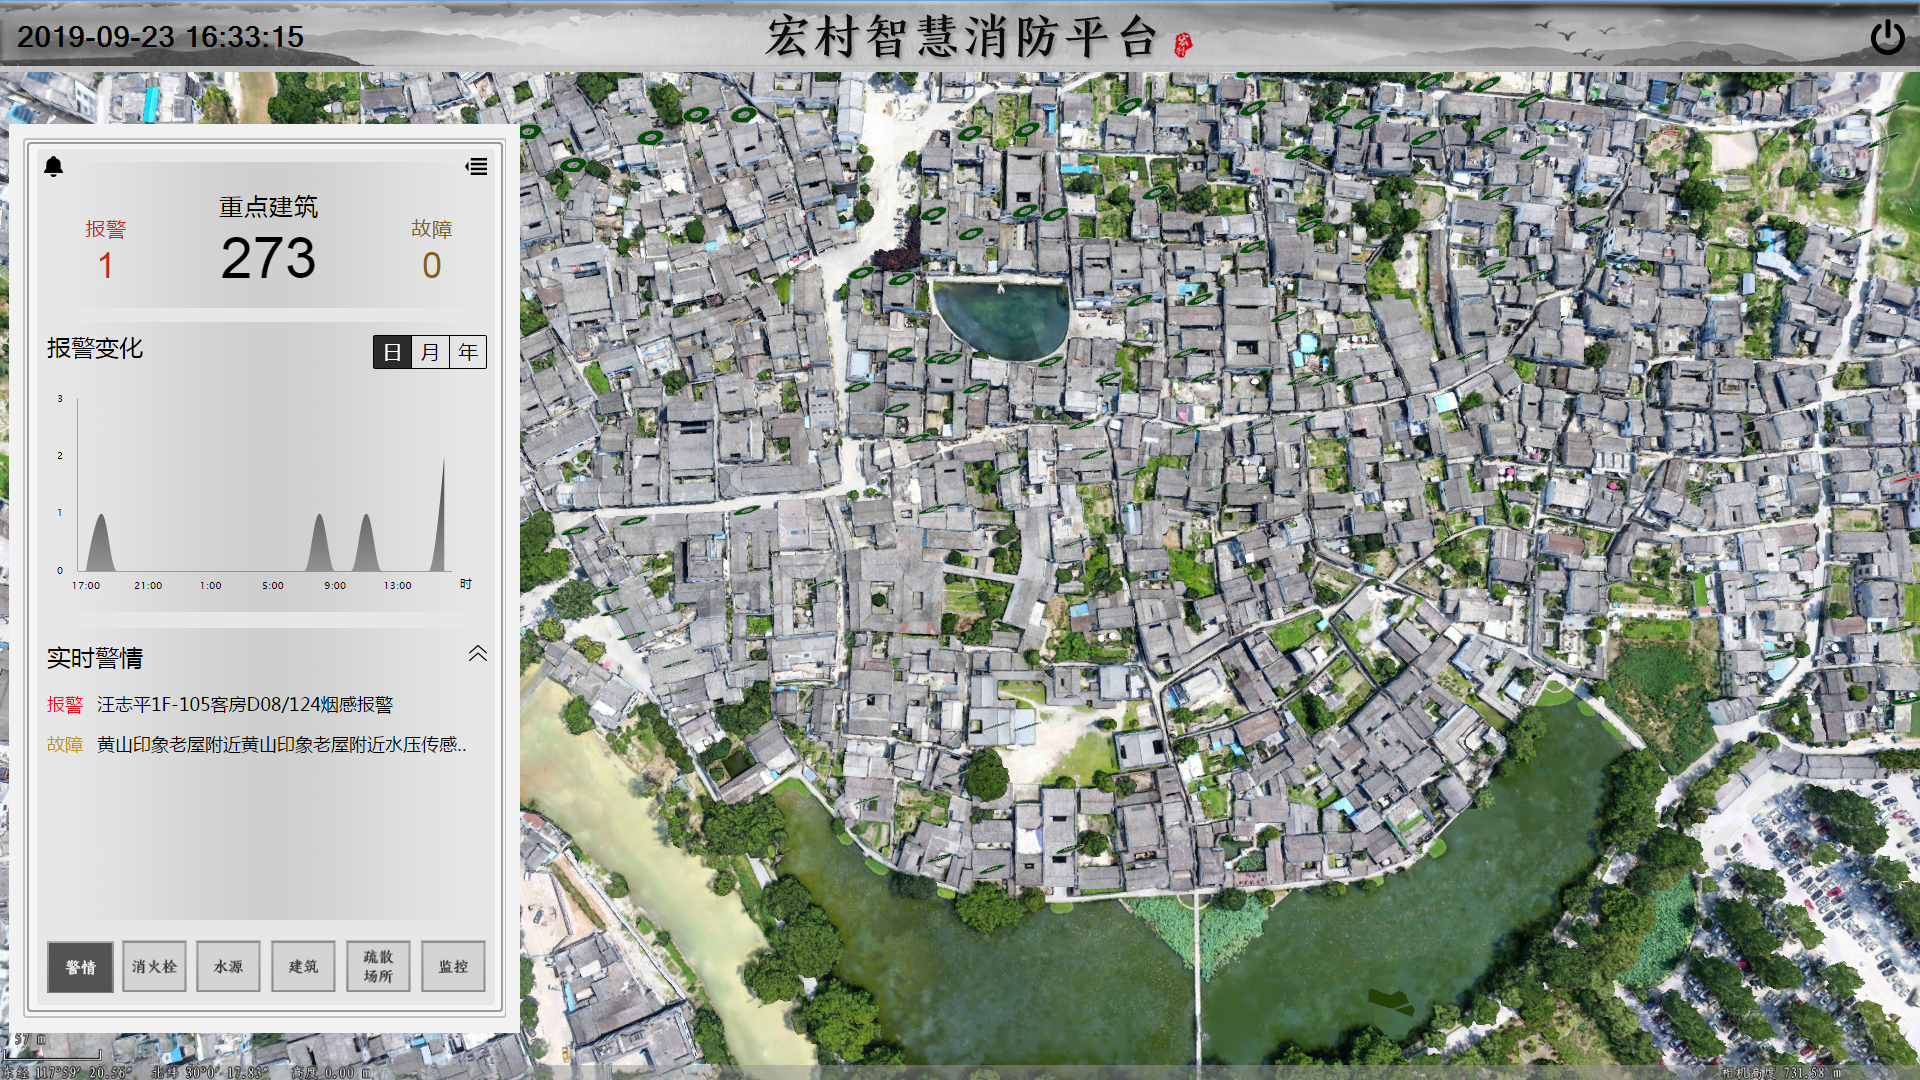
Task: Collapse panel using the list menu icon
Action: tap(477, 167)
